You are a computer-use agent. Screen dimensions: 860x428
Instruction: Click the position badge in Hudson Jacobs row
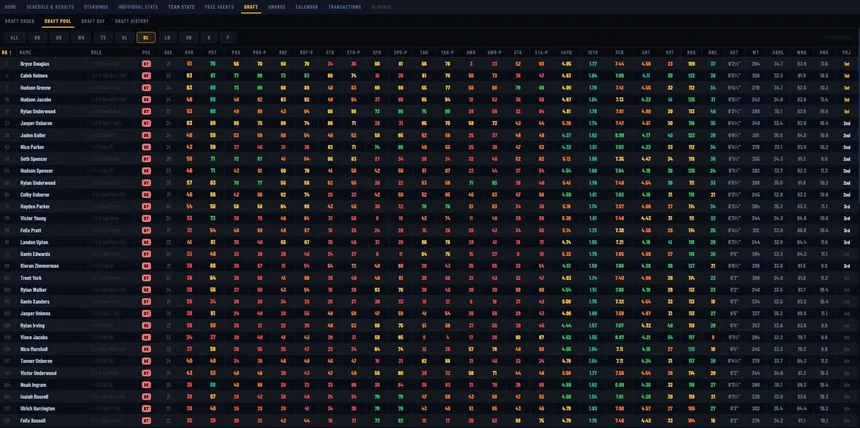pos(146,99)
